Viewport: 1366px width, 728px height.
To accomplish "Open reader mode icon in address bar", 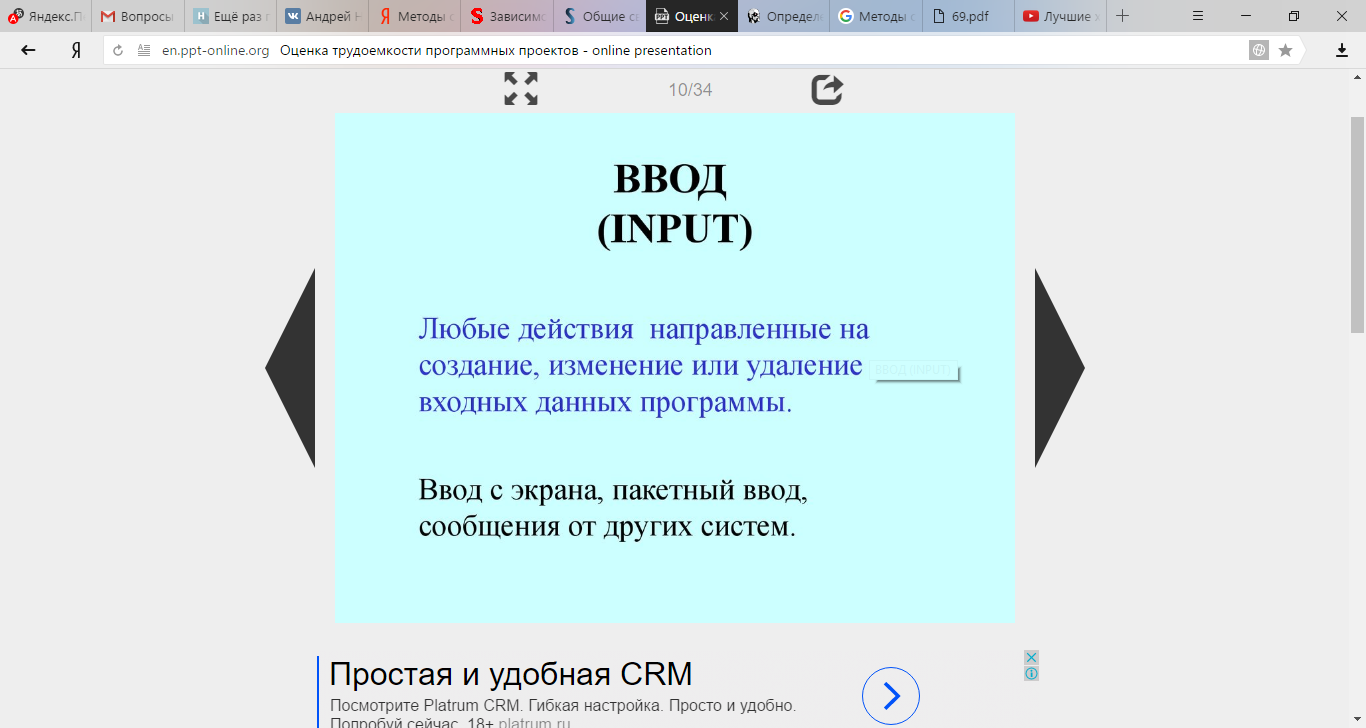I will (144, 50).
